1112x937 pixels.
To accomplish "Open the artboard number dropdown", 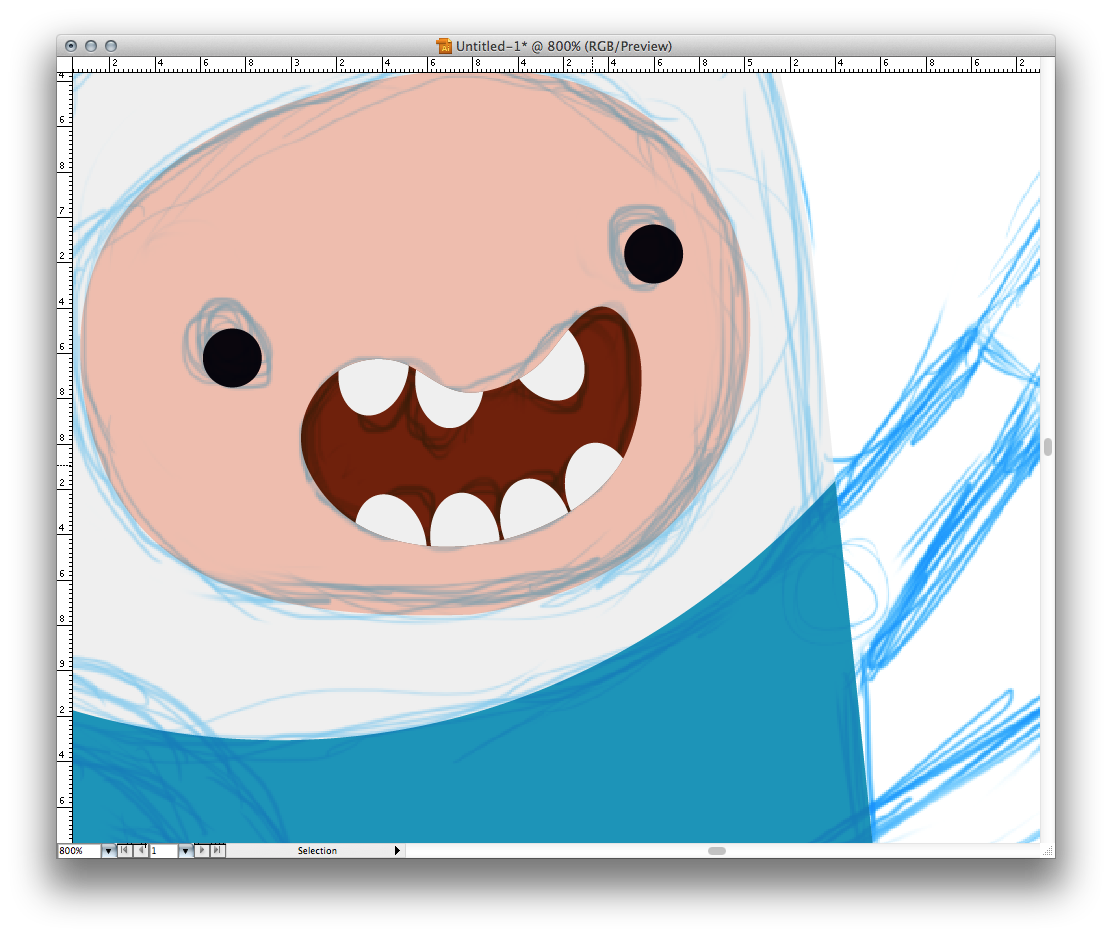I will pos(185,851).
